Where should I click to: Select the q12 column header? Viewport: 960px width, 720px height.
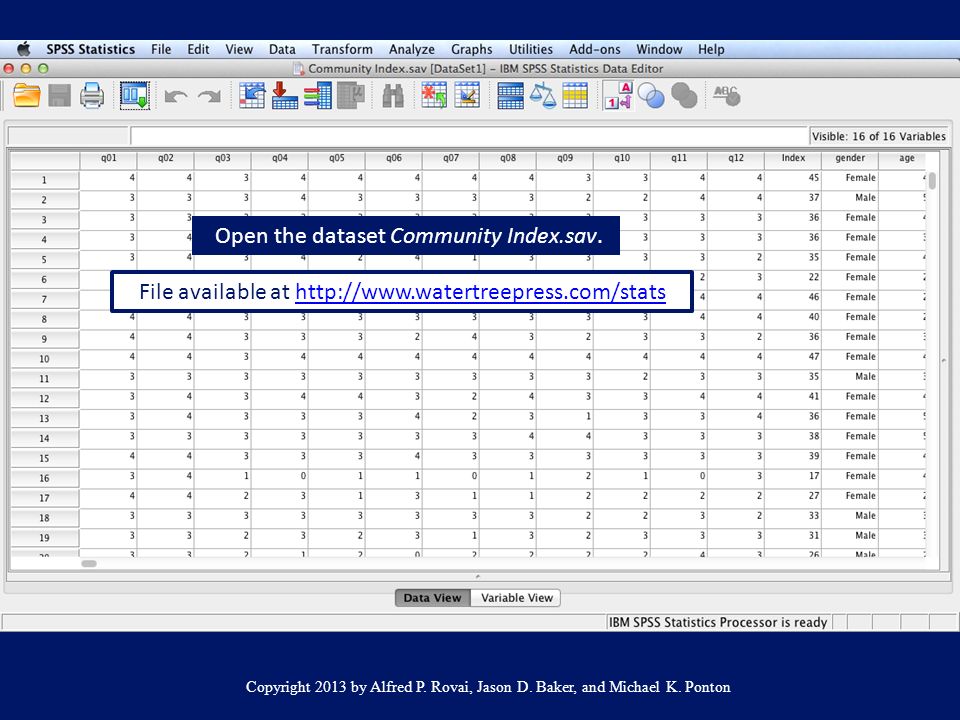tap(736, 158)
